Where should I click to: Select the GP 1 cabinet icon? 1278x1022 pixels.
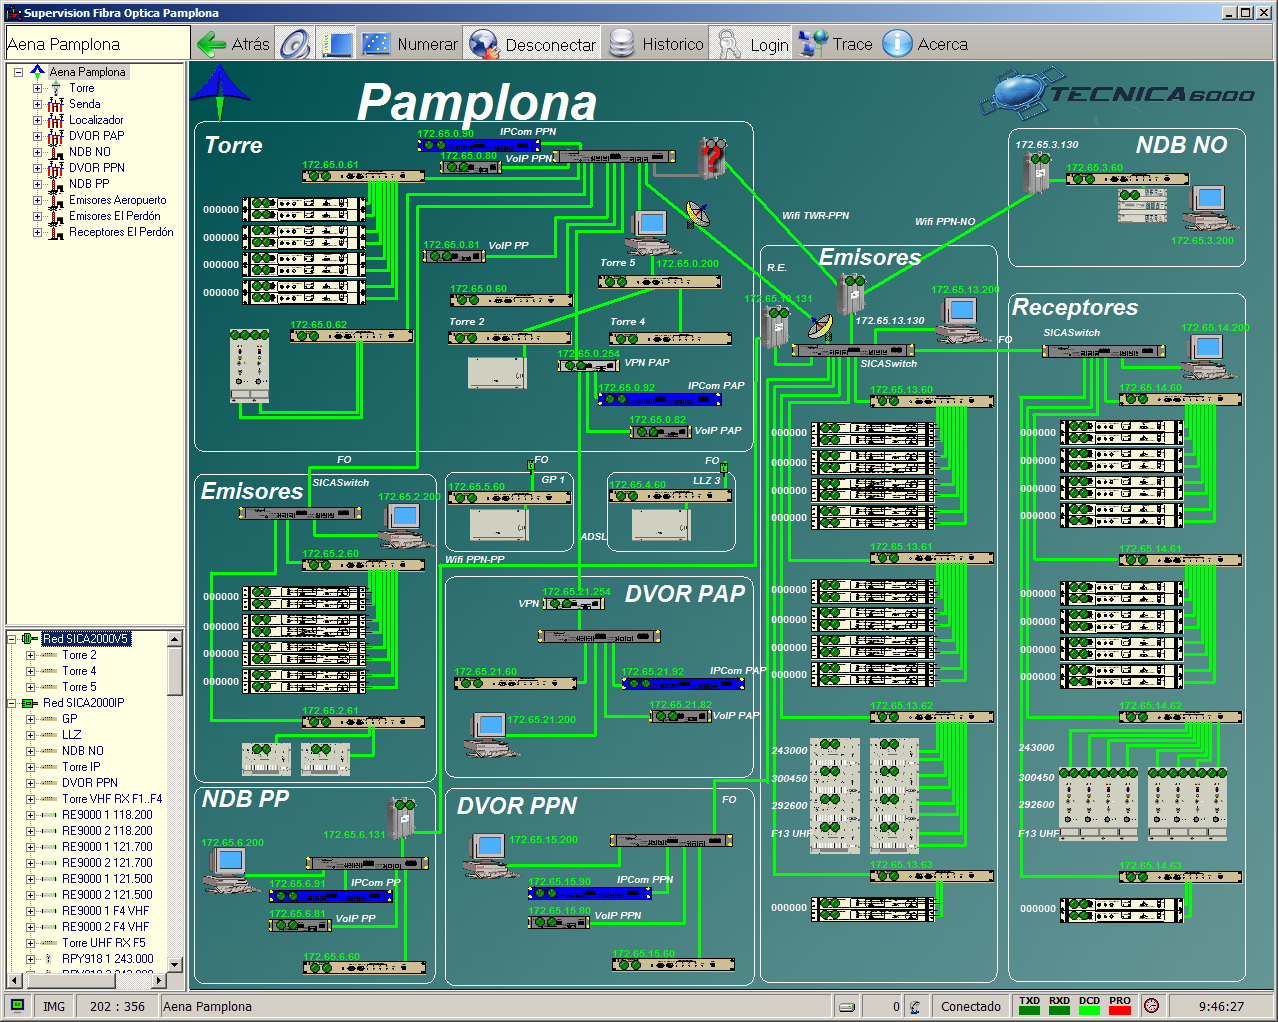[498, 525]
